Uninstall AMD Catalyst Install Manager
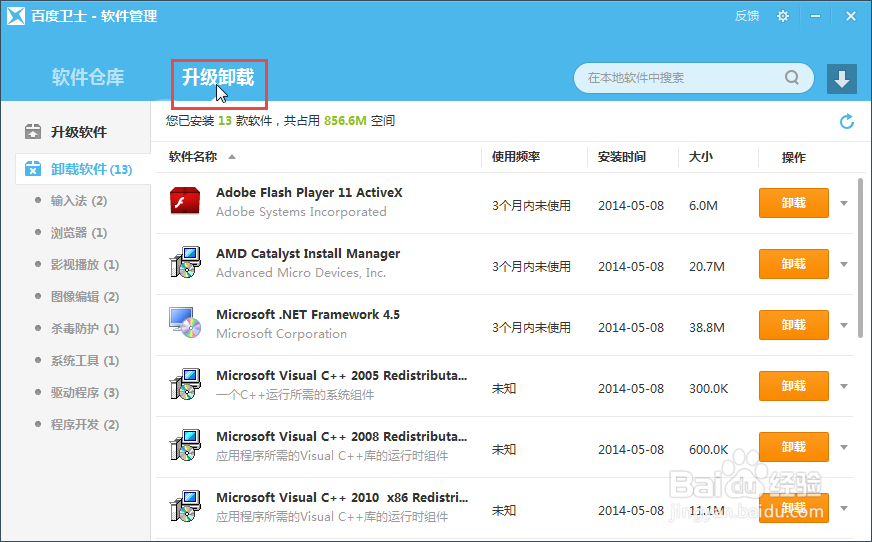Viewport: 872px width, 542px height. pyautogui.click(x=794, y=264)
